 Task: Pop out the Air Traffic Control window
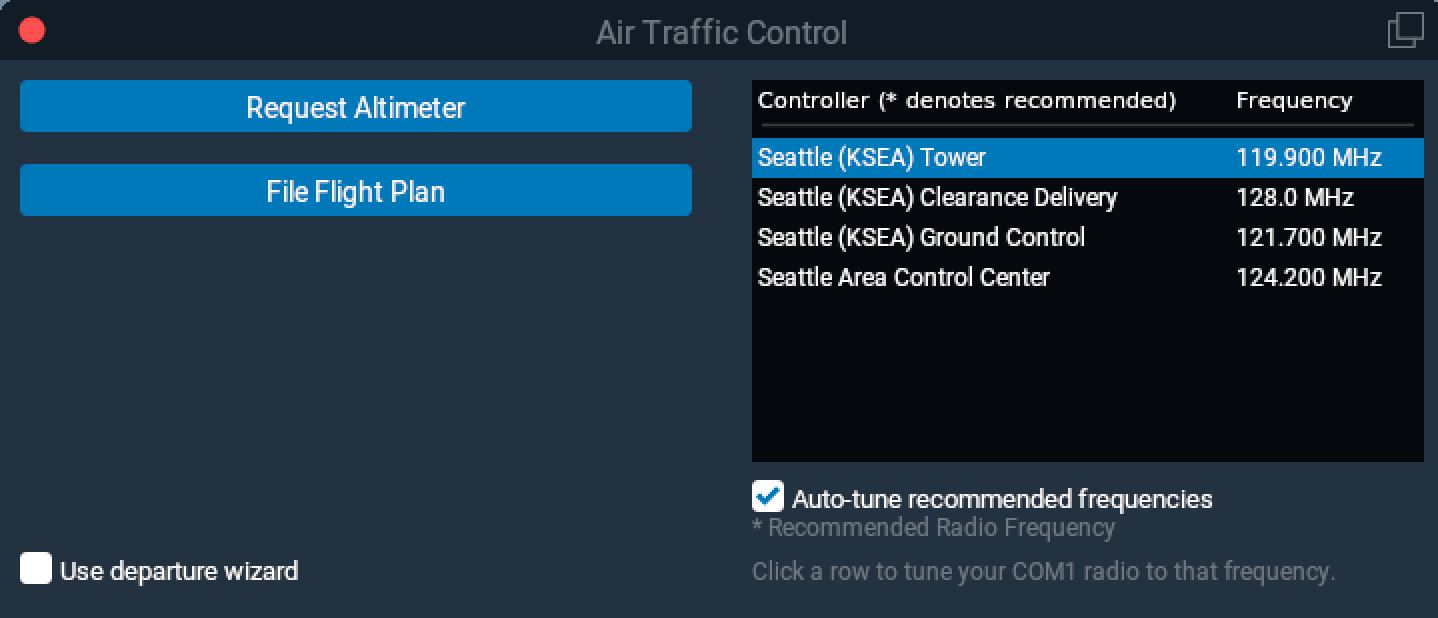pyautogui.click(x=1405, y=30)
